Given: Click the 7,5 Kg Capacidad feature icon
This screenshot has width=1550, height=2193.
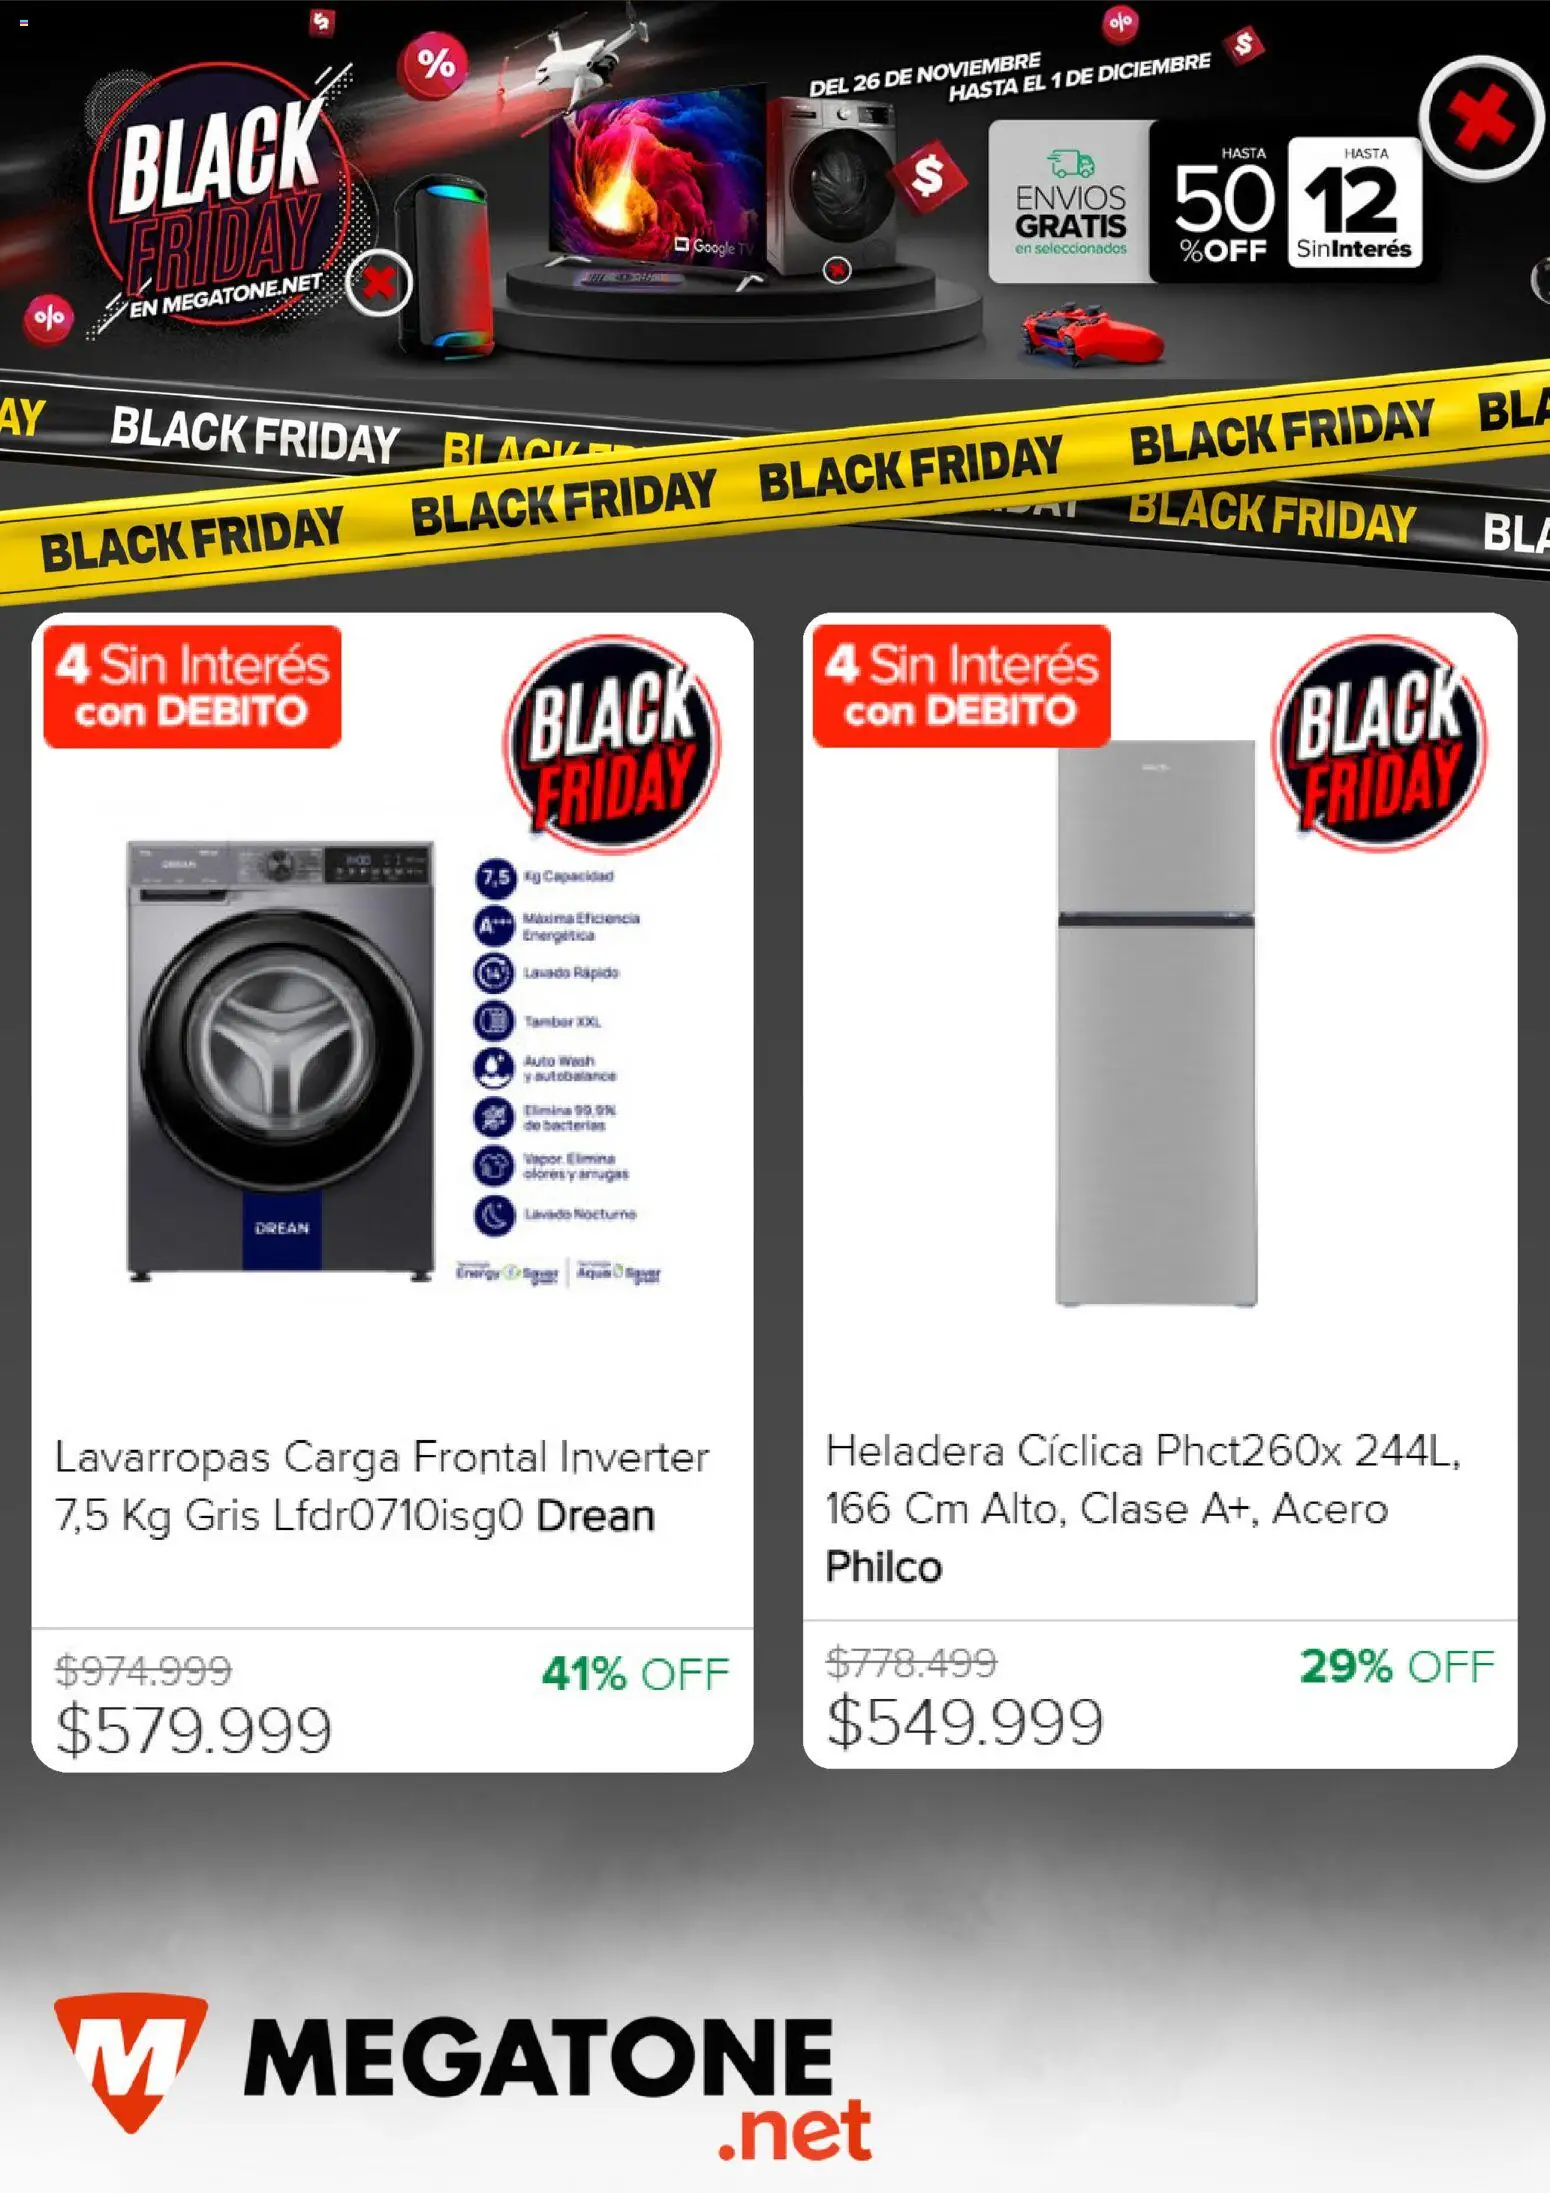Looking at the screenshot, I should pyautogui.click(x=495, y=878).
